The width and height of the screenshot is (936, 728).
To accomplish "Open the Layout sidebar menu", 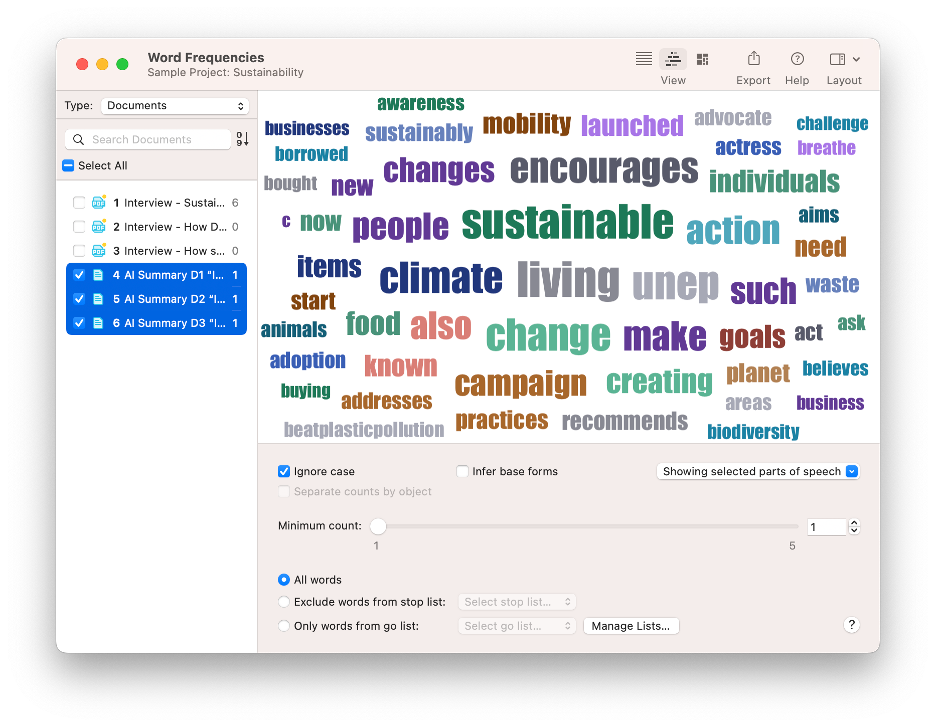I will pos(843,59).
